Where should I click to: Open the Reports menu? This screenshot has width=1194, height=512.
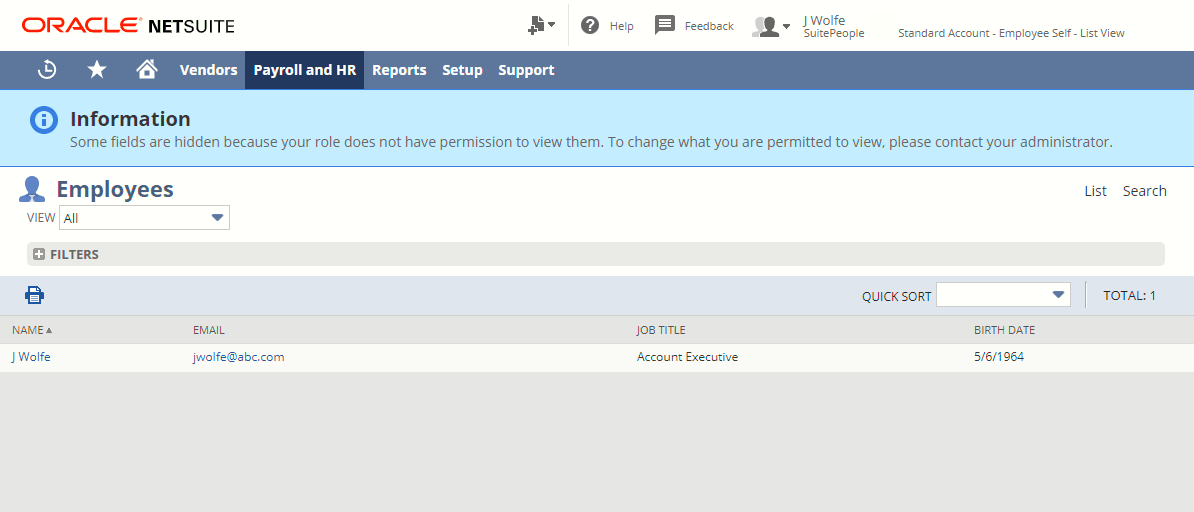coord(399,70)
